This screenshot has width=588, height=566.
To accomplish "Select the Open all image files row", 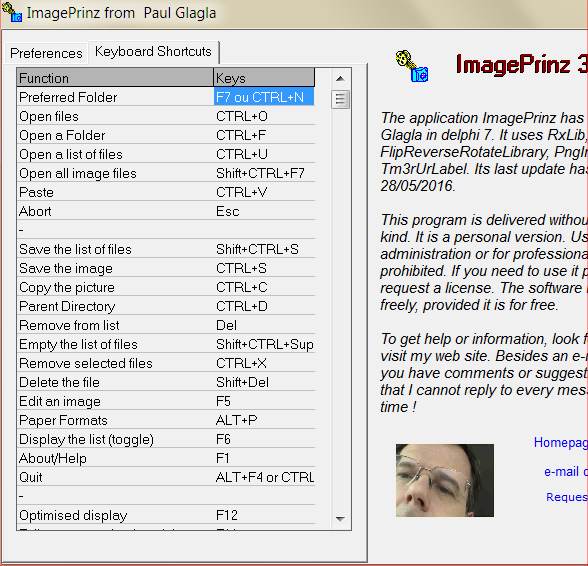I will click(x=165, y=173).
